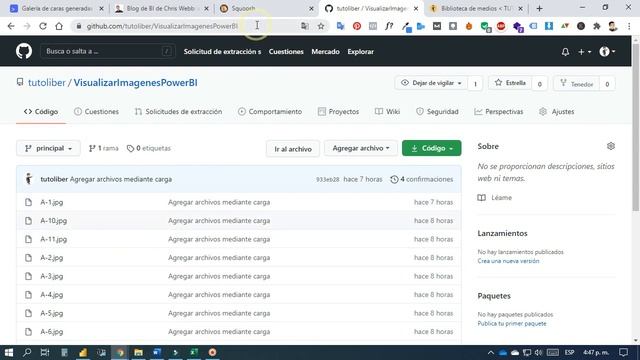Screen dimensions: 640x360
Task: Bookmark this page with the star icon
Action: coord(321,26)
